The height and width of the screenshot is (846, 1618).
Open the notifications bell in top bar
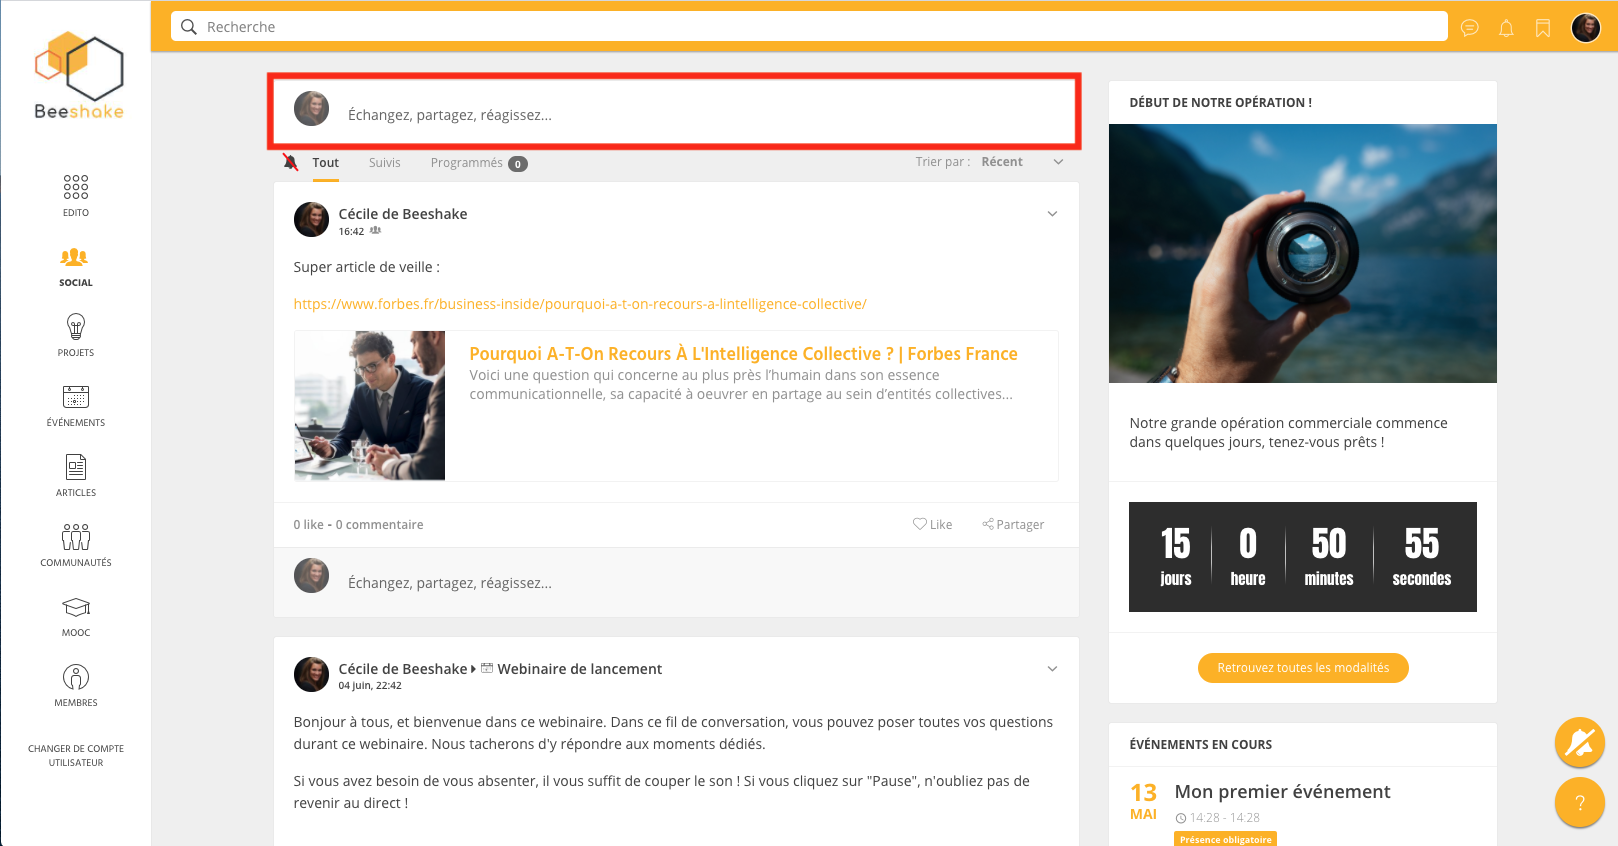(x=1506, y=28)
